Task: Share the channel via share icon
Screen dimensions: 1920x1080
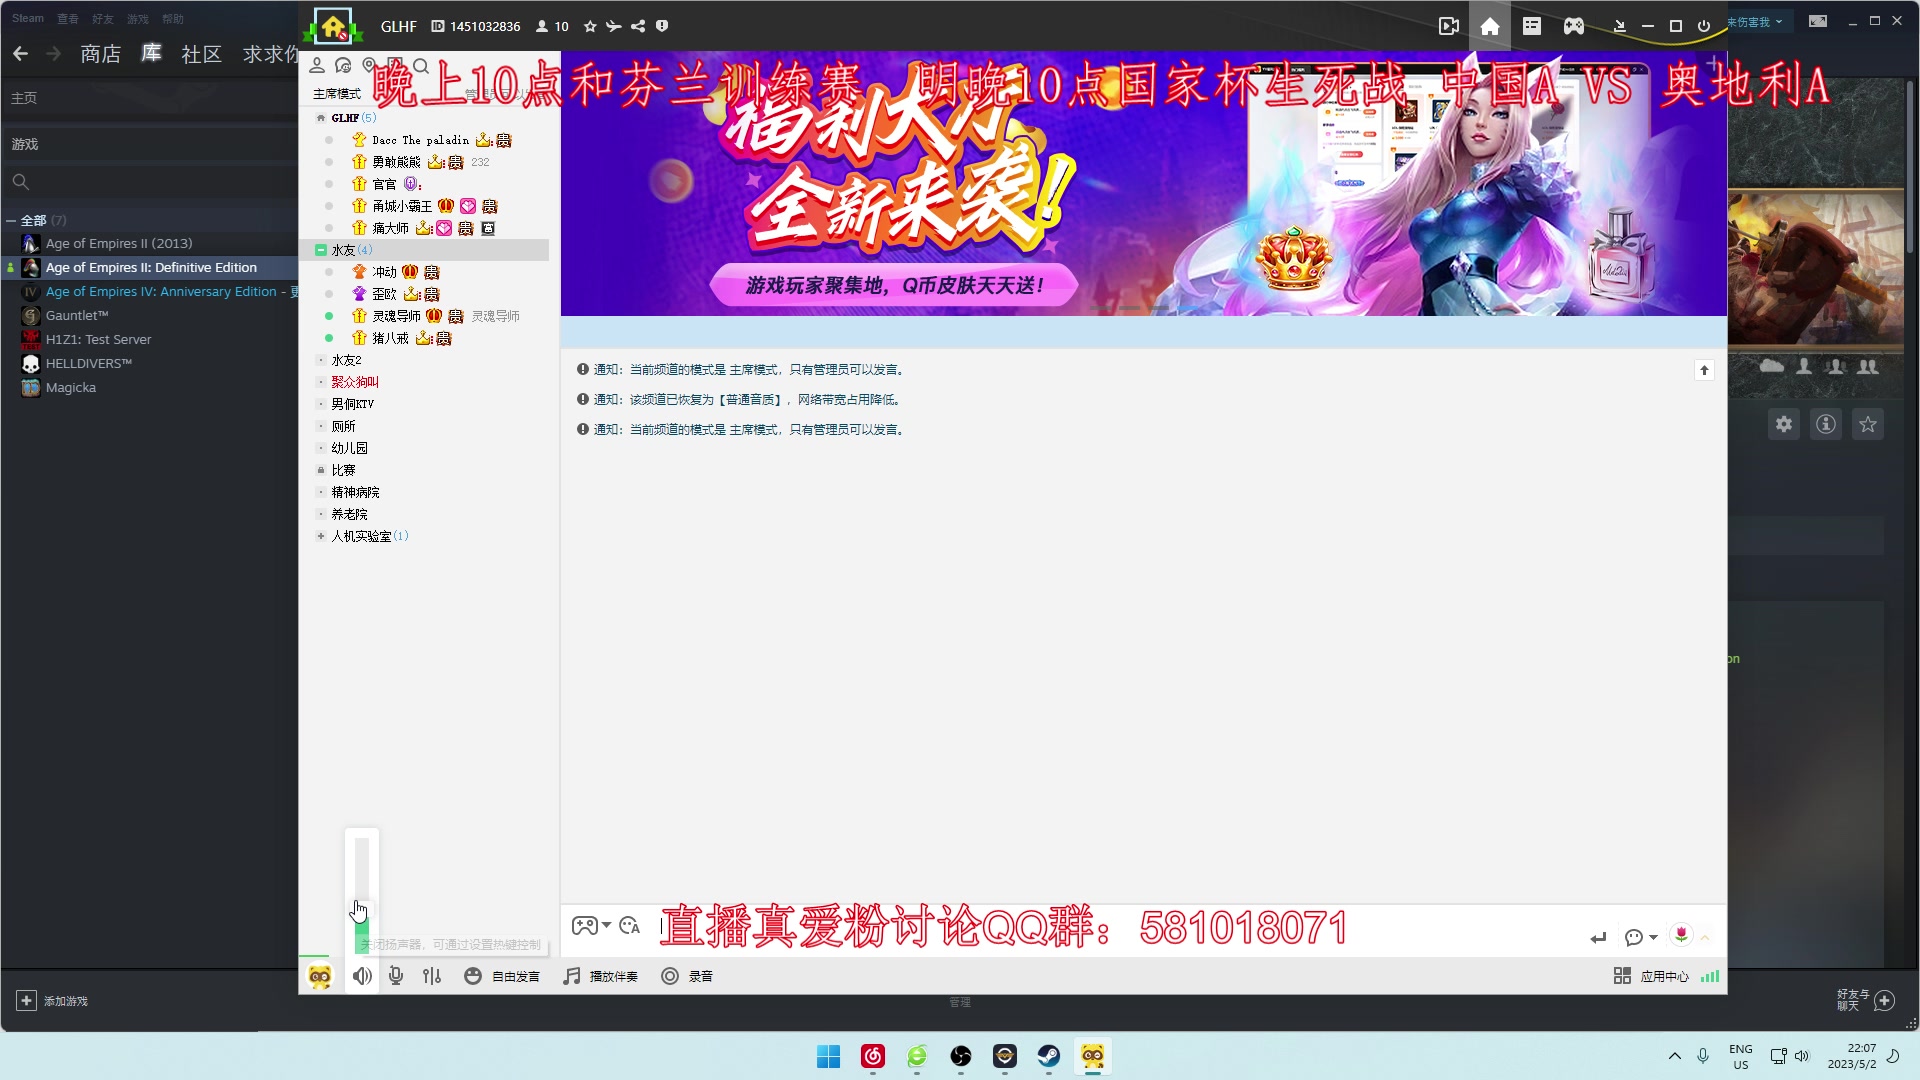Action: [x=638, y=26]
